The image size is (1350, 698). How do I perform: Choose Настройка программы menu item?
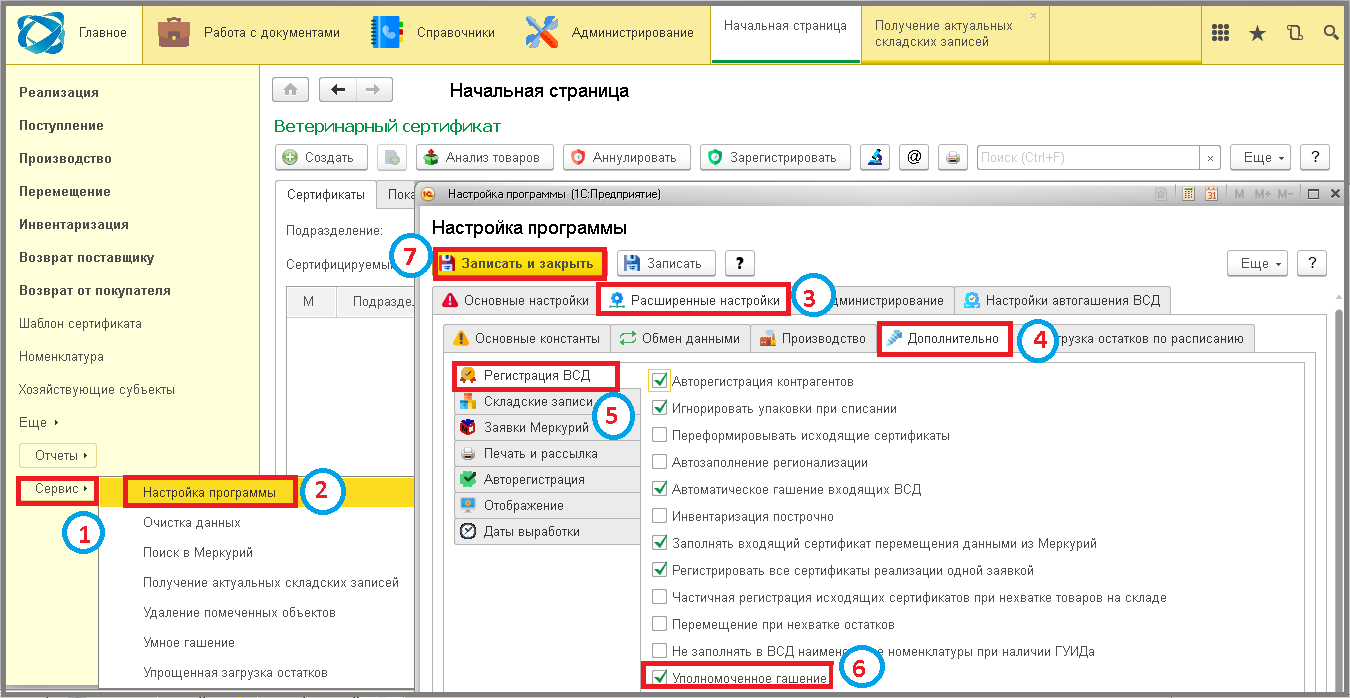pyautogui.click(x=210, y=492)
